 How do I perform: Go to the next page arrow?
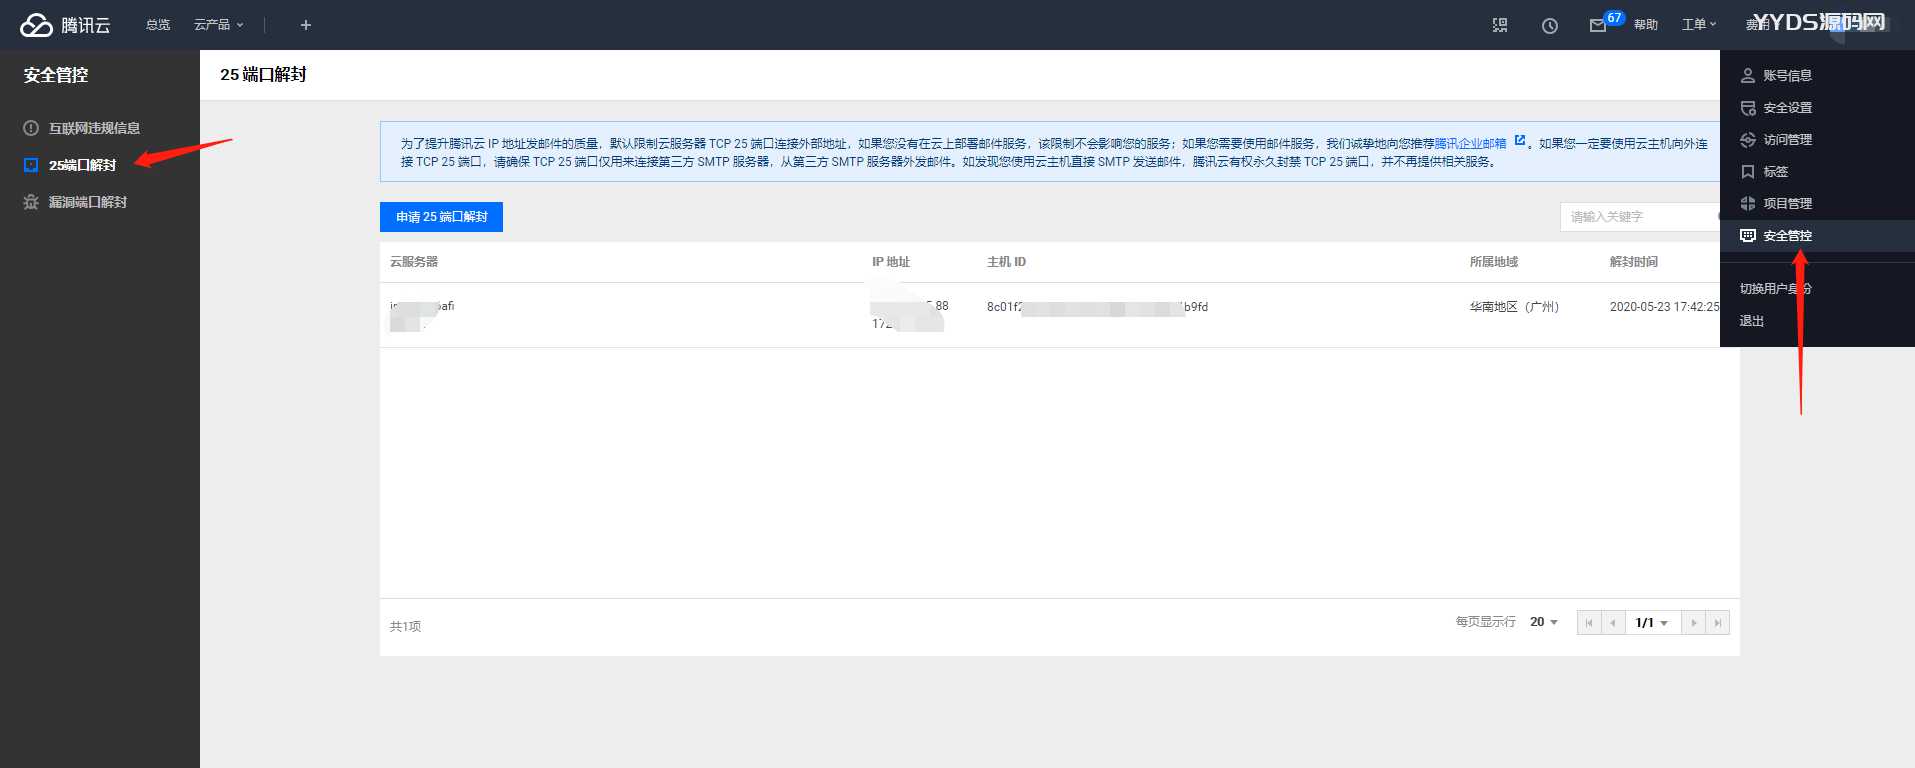[1693, 623]
